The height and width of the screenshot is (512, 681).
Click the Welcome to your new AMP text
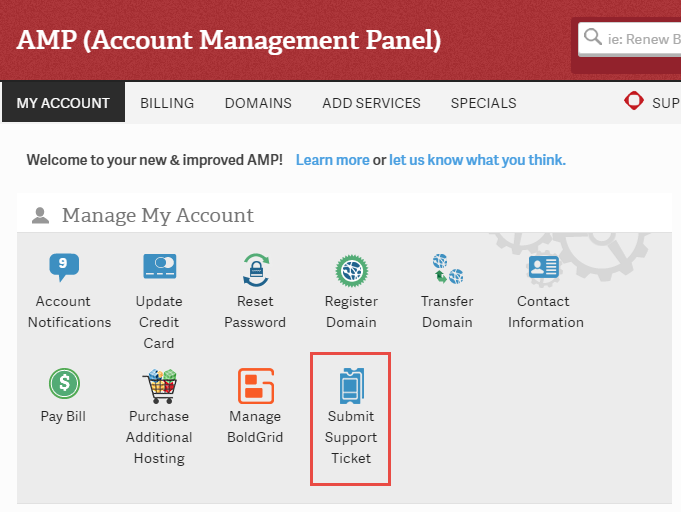click(x=155, y=160)
